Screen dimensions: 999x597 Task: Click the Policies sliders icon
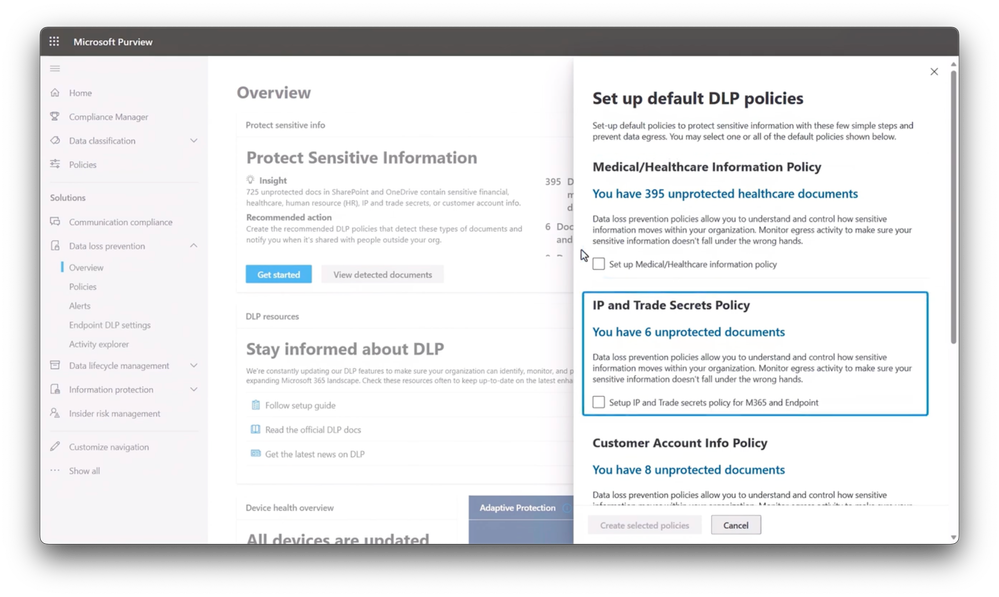coord(55,164)
